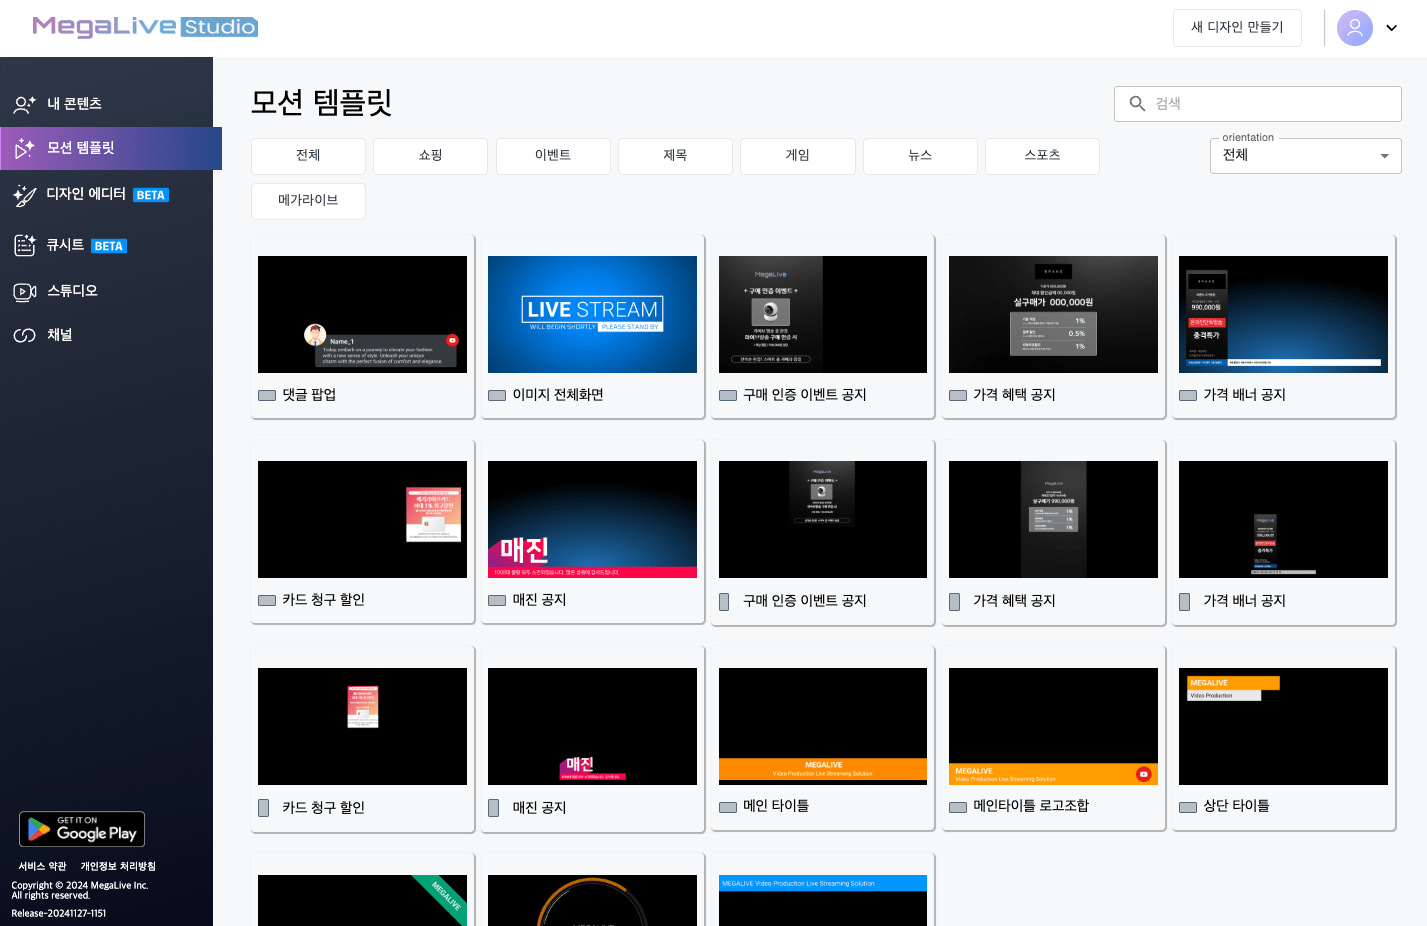Screen dimensions: 1427x926
Task: Click the orientation dropdown arrow
Action: click(x=1384, y=156)
